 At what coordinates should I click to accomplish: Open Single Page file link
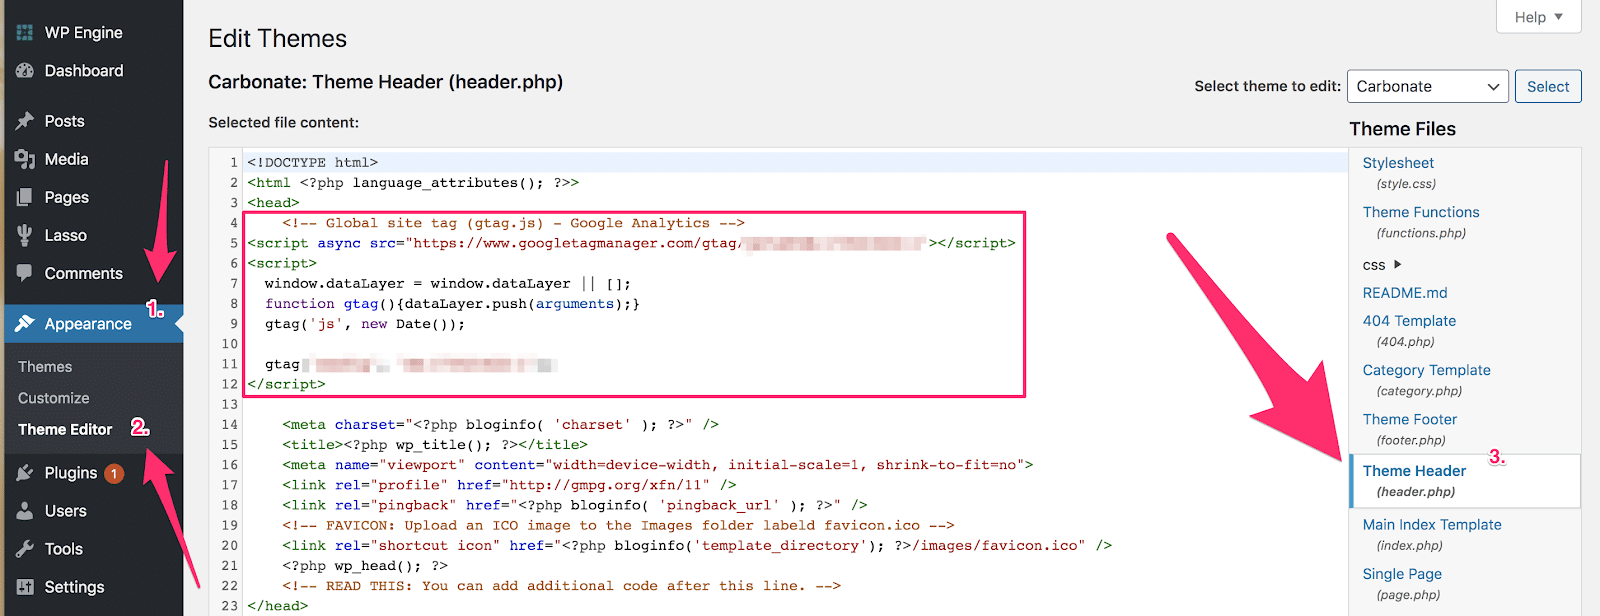point(1402,574)
